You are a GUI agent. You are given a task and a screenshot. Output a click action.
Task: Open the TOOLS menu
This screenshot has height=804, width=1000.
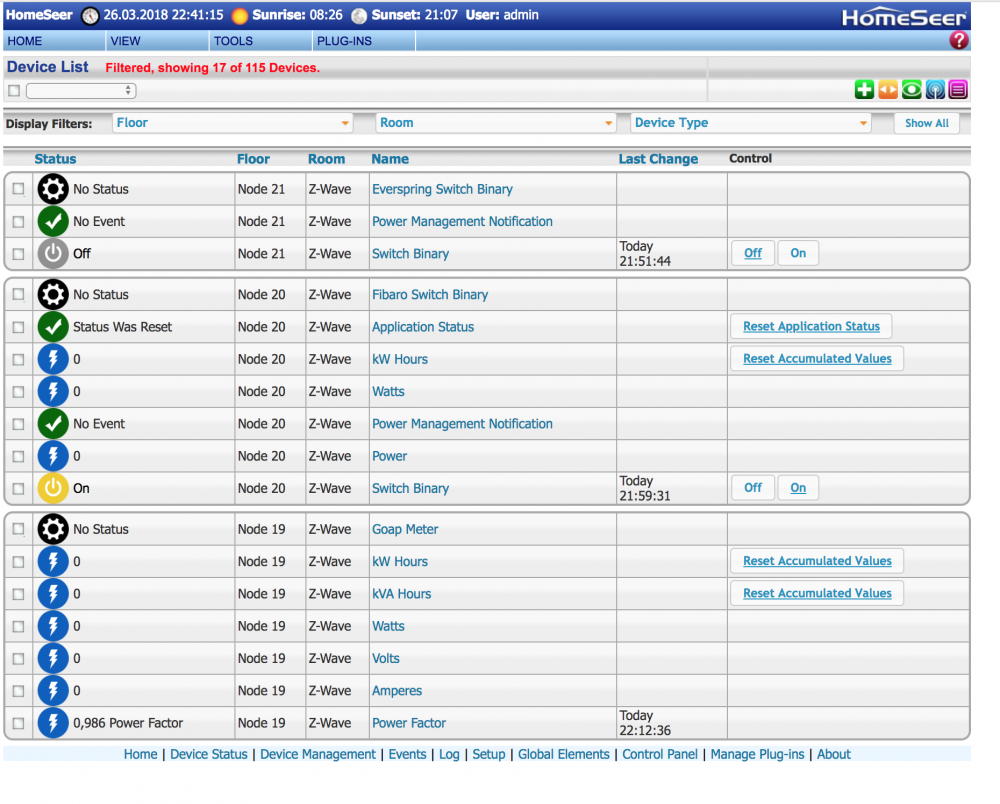(x=233, y=41)
